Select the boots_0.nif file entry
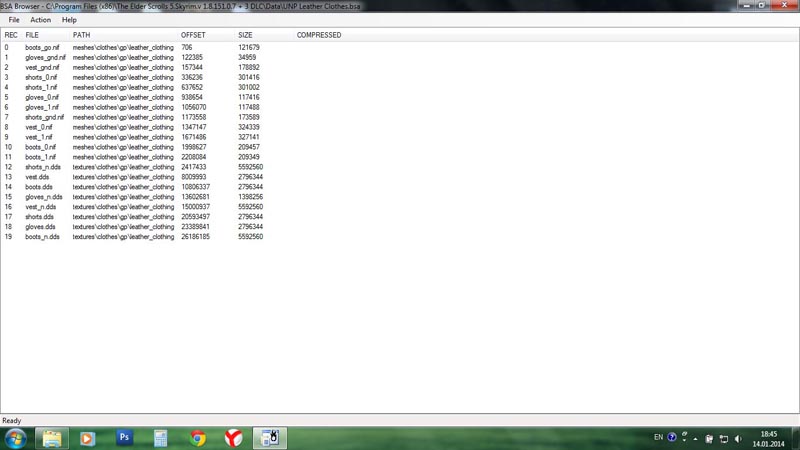The image size is (800, 450). 40,147
